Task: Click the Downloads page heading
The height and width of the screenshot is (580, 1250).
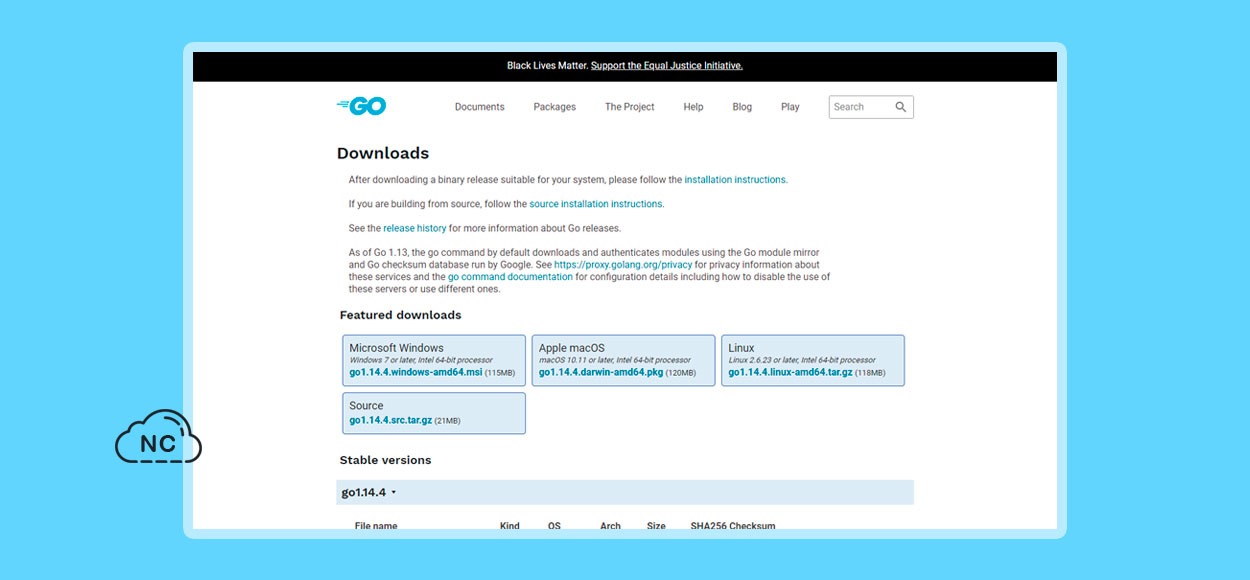Action: [x=383, y=153]
